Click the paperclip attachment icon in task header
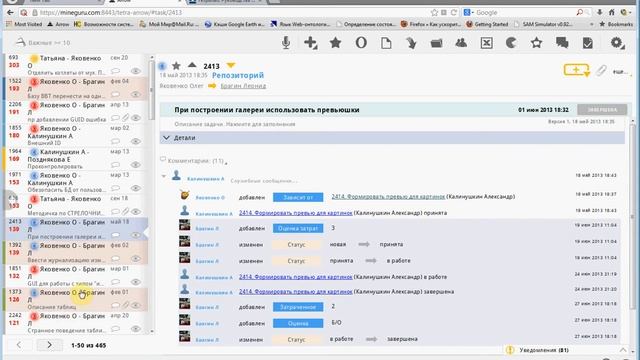This screenshot has height=360, width=640. coord(601,71)
